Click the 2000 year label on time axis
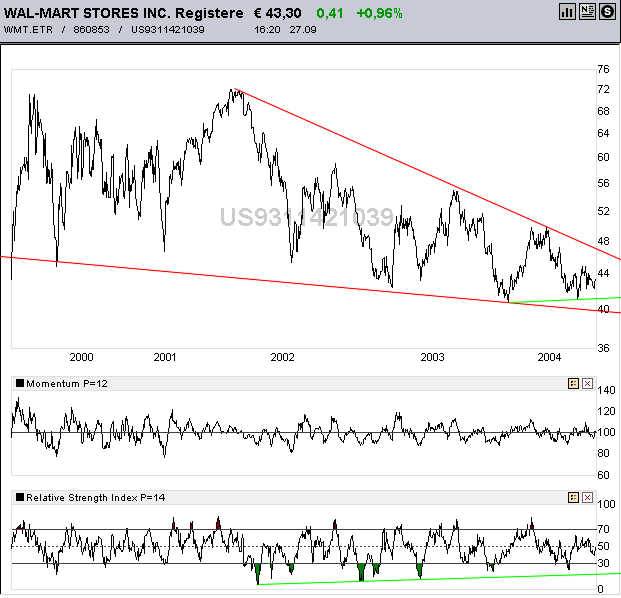Viewport: 621px width, 598px height. (81, 357)
